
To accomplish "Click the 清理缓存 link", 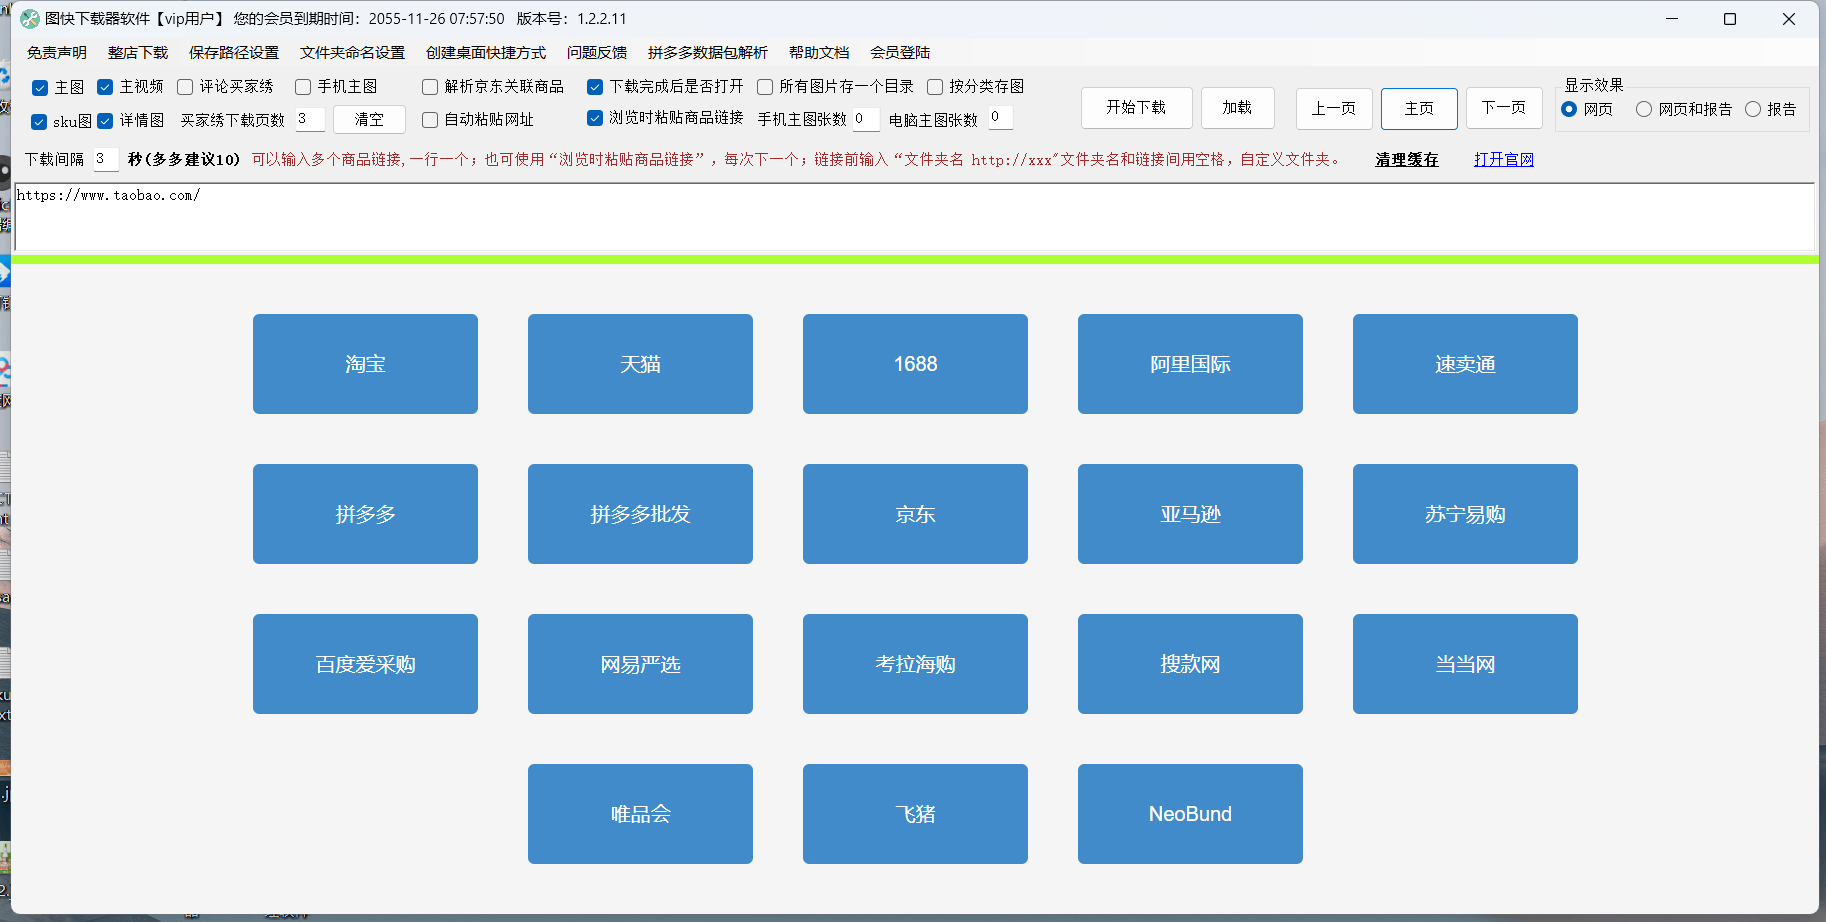I will (1407, 160).
